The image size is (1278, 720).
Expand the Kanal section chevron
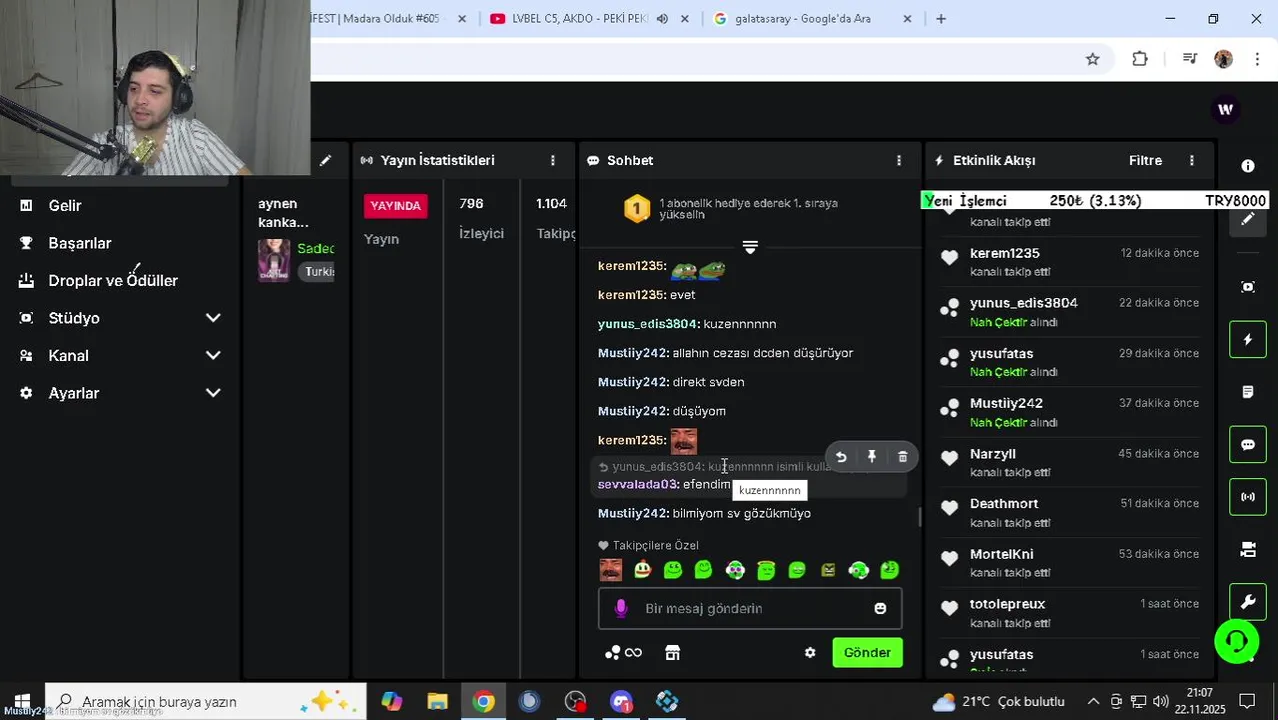click(213, 355)
